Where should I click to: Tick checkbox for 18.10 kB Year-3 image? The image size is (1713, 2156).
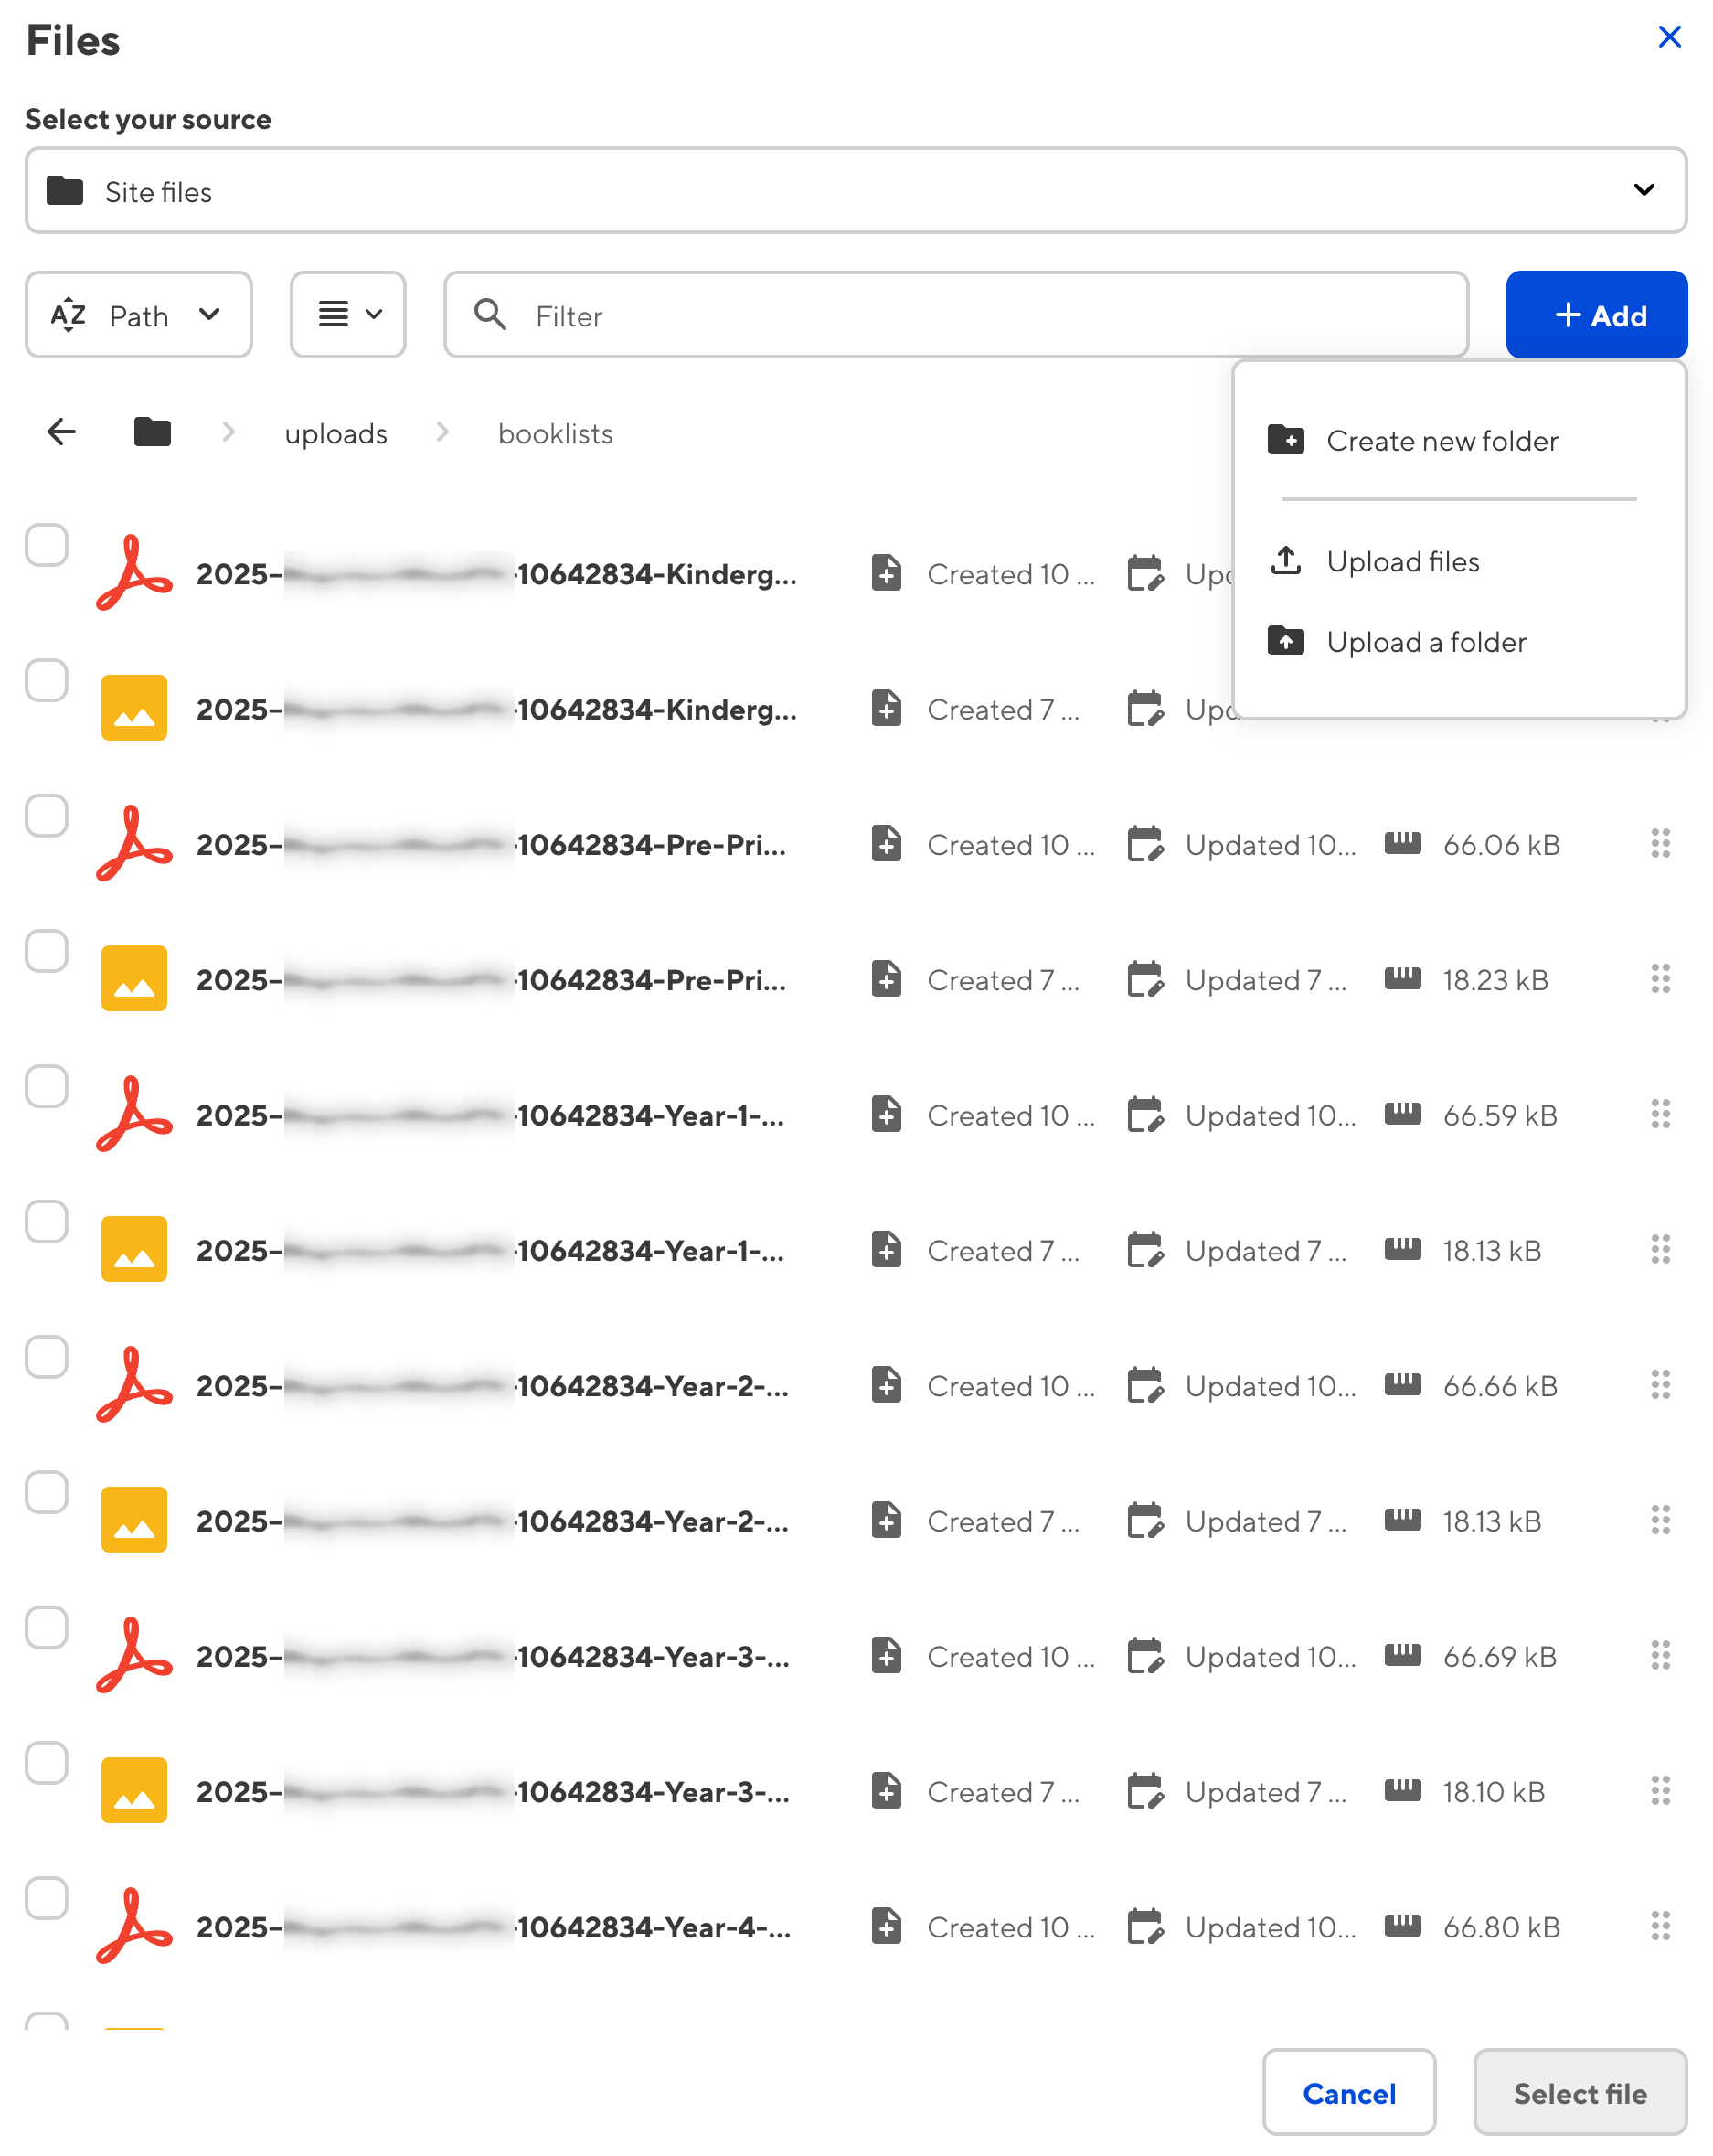coord(47,1763)
